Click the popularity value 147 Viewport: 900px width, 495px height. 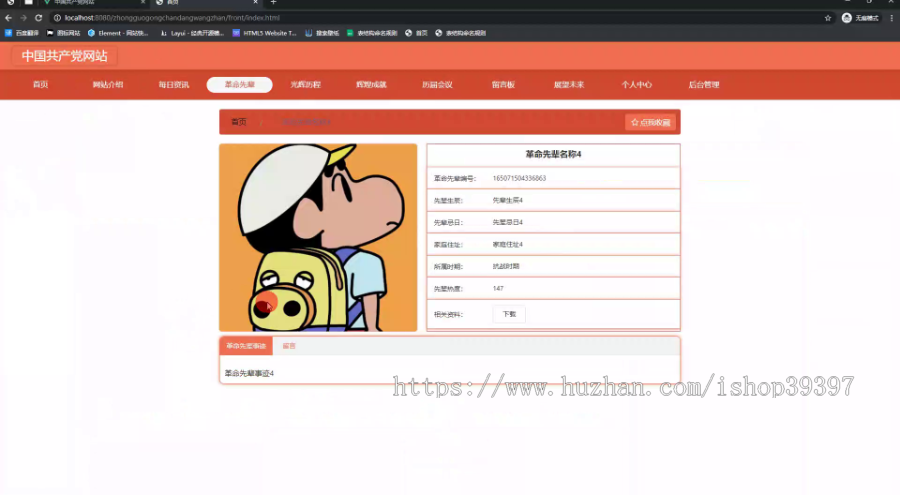click(x=498, y=288)
